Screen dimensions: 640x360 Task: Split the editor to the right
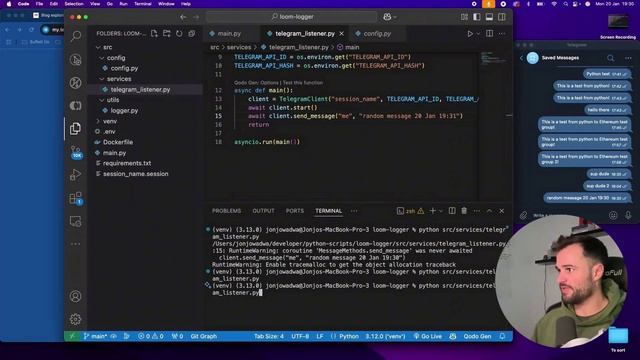click(x=489, y=33)
